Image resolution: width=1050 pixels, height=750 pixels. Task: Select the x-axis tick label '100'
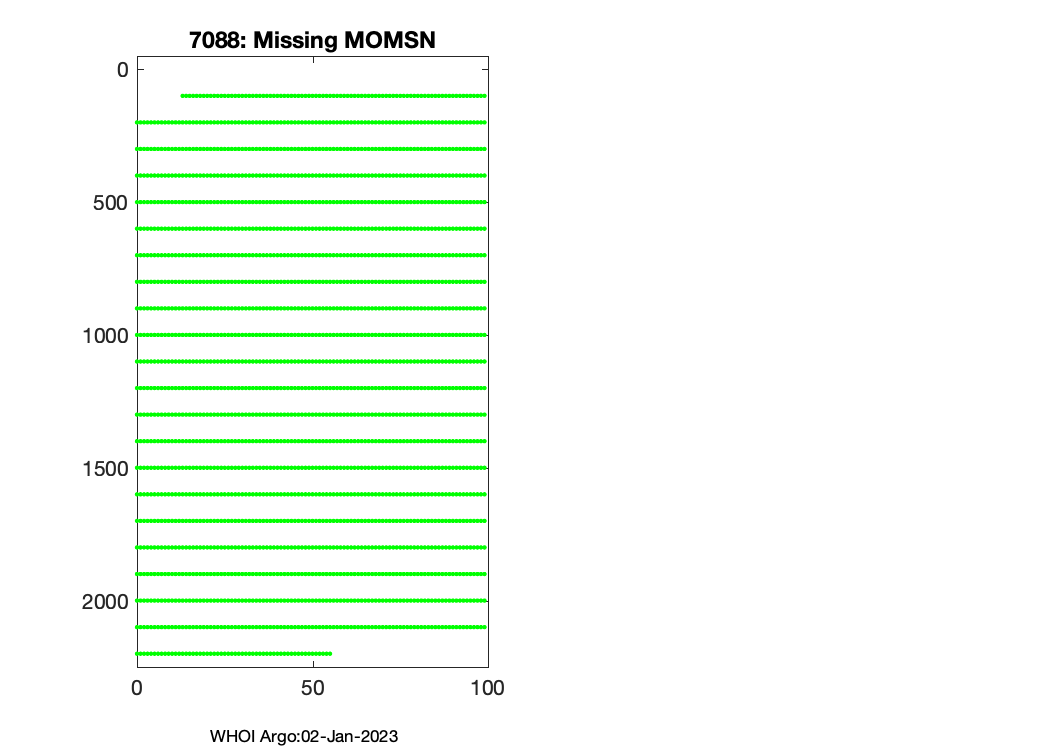pos(487,688)
